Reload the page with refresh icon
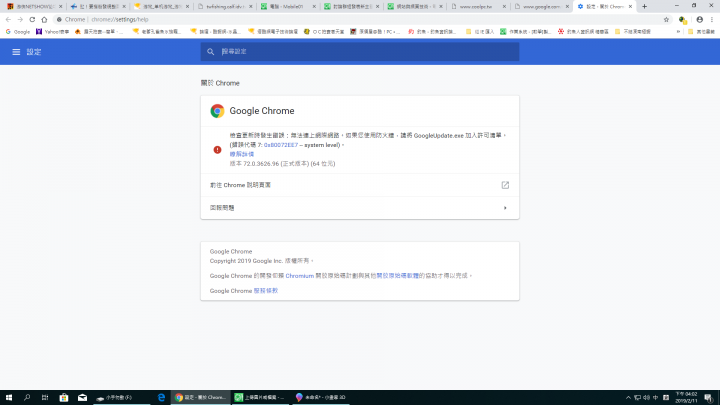 coord(32,19)
